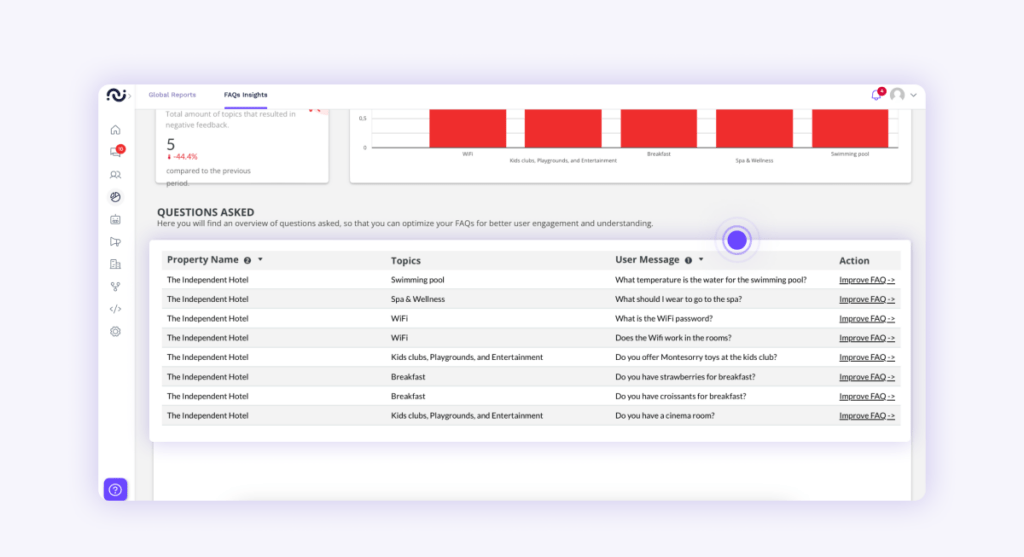Click the purple help question mark button
The height and width of the screenshot is (557, 1024).
point(115,489)
